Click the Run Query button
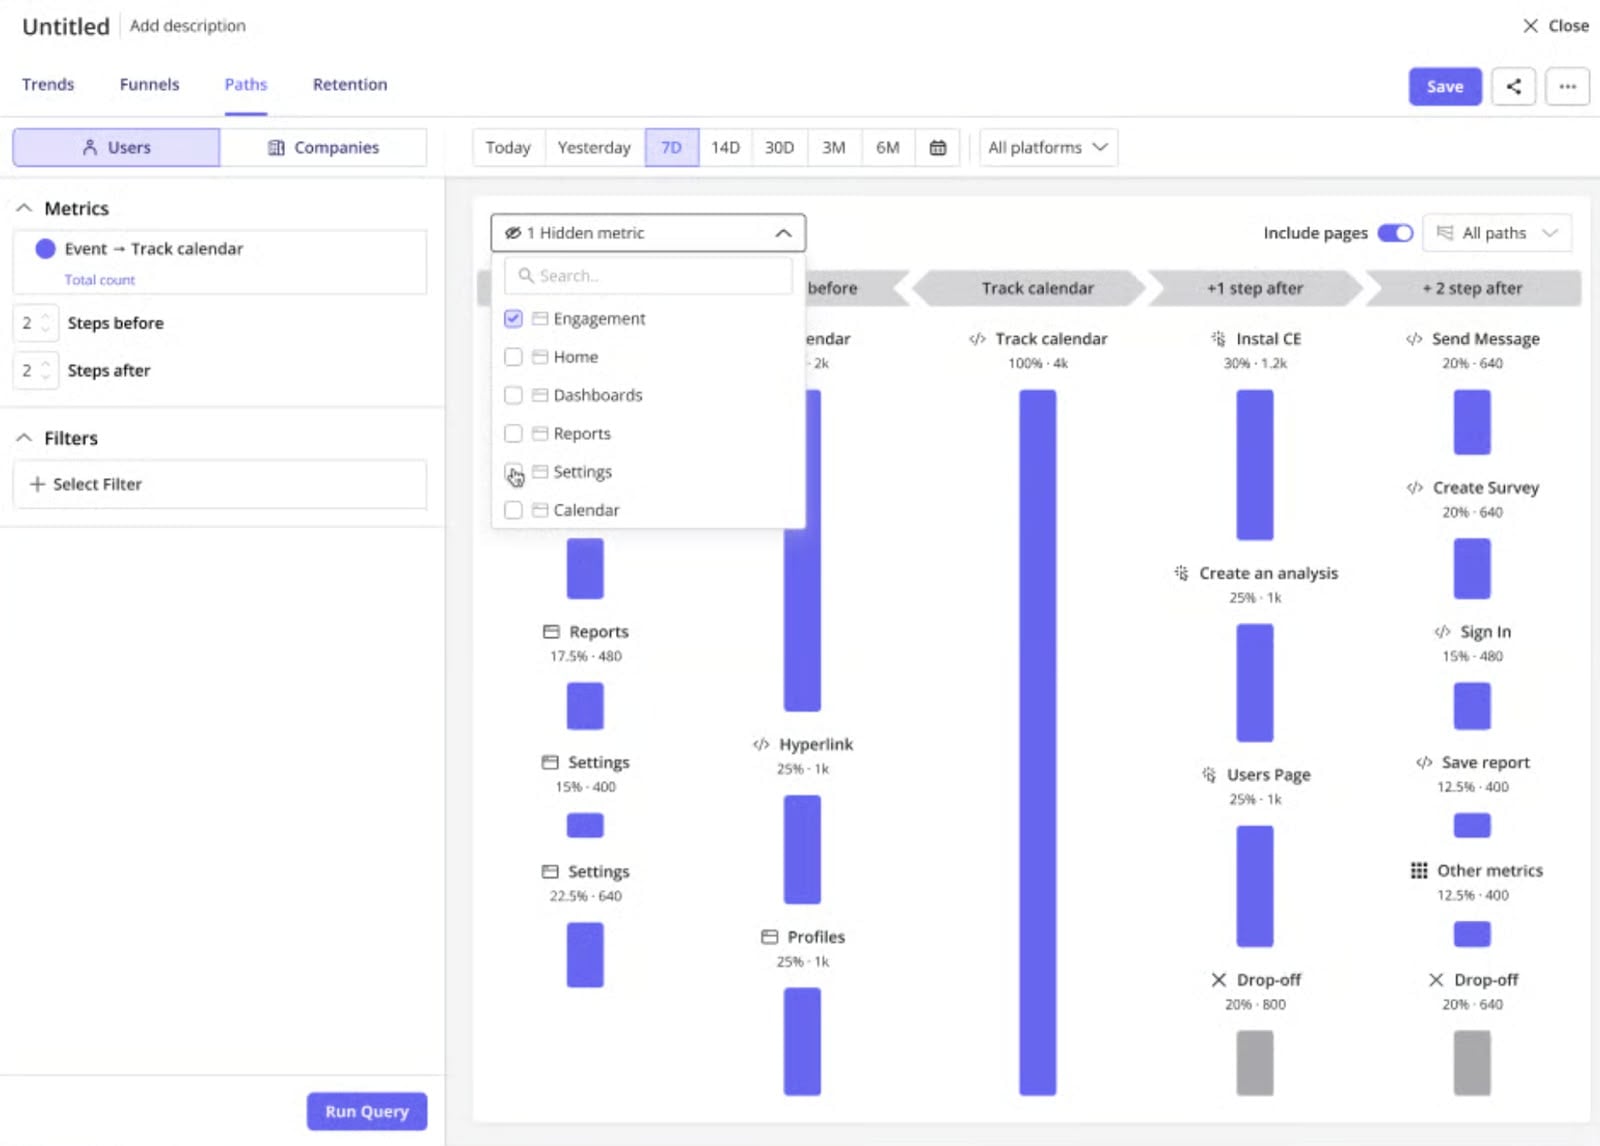1600x1146 pixels. click(367, 1111)
